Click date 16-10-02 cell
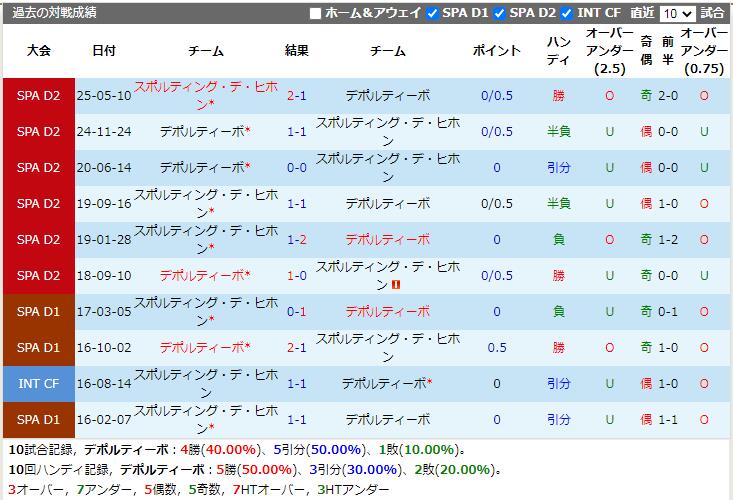The width and height of the screenshot is (733, 500). tap(104, 348)
